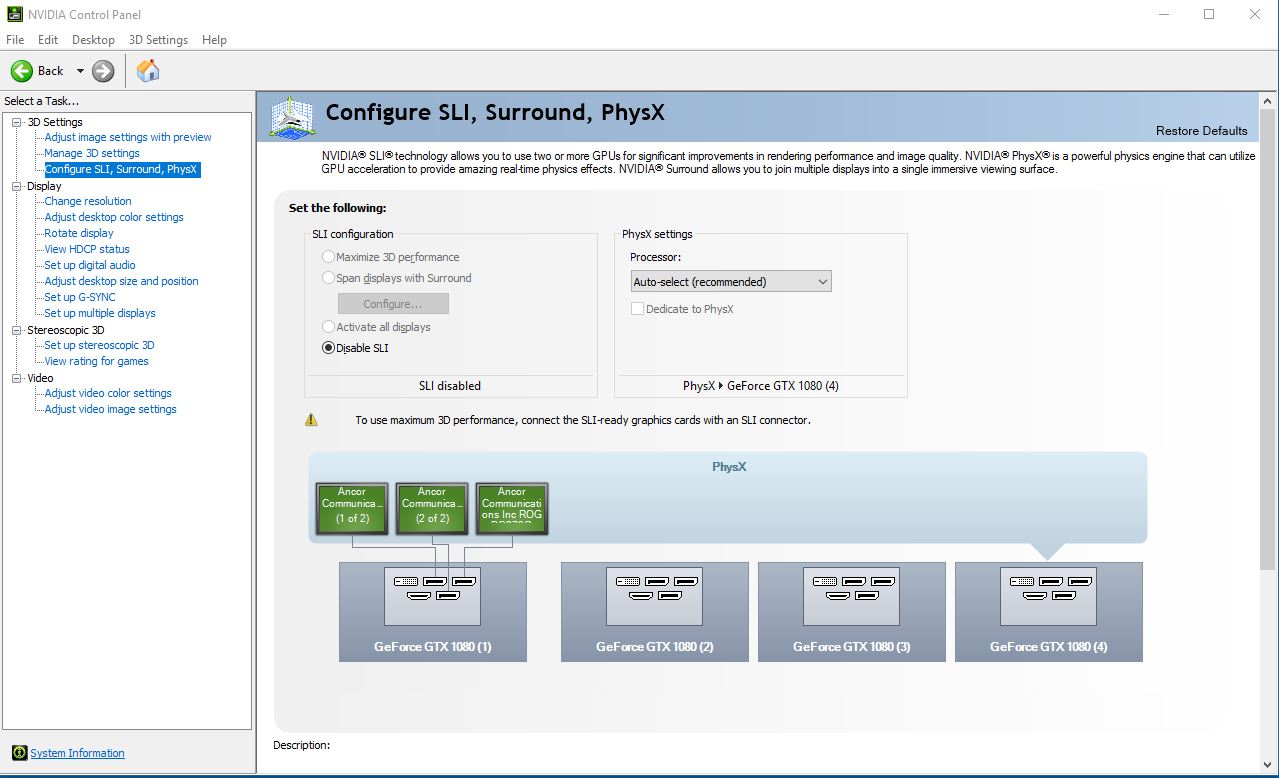Click the 'PhysX ▸ GeForce GTX 1080 (4)' status
The width and height of the screenshot is (1279, 778).
[761, 386]
